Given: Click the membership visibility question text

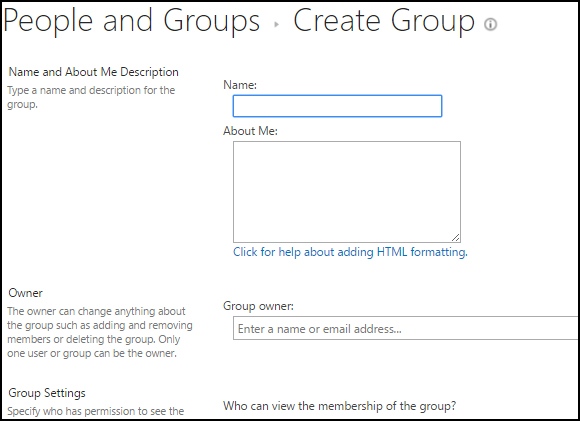Looking at the screenshot, I should click(x=340, y=406).
